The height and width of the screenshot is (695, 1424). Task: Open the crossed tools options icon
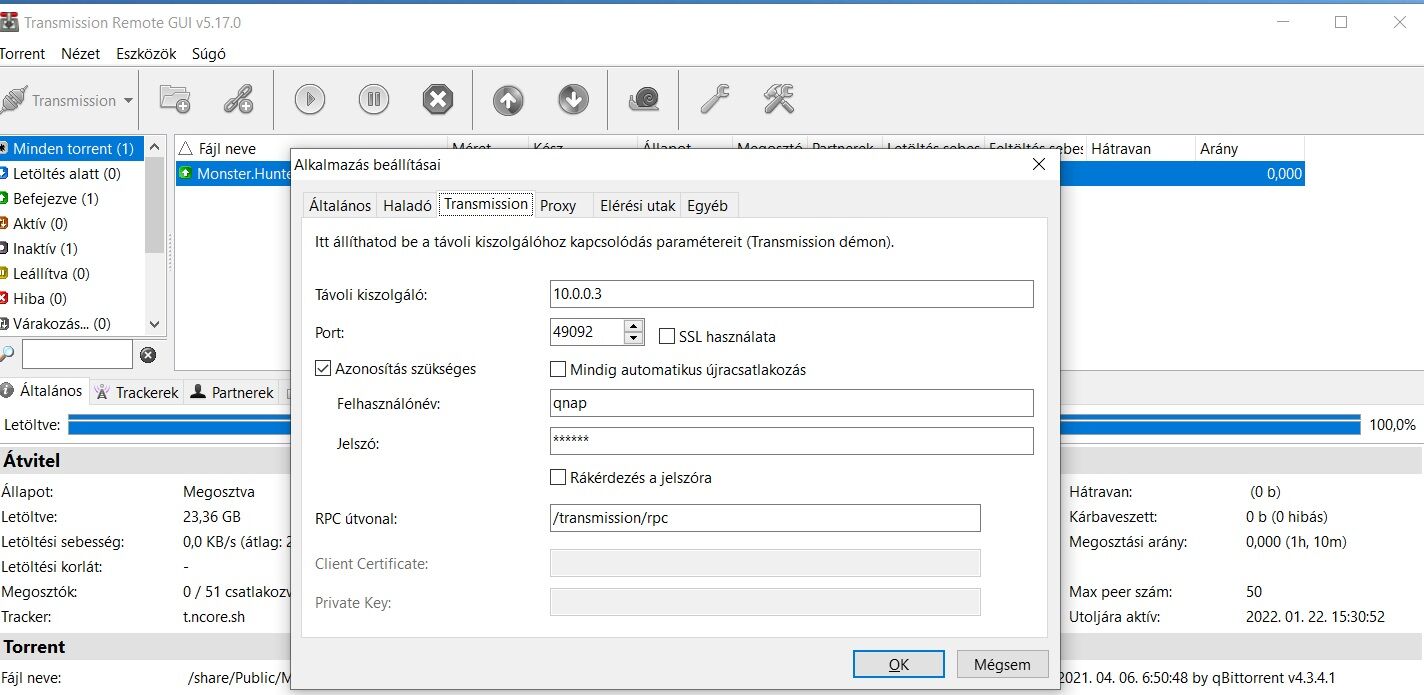[x=779, y=99]
